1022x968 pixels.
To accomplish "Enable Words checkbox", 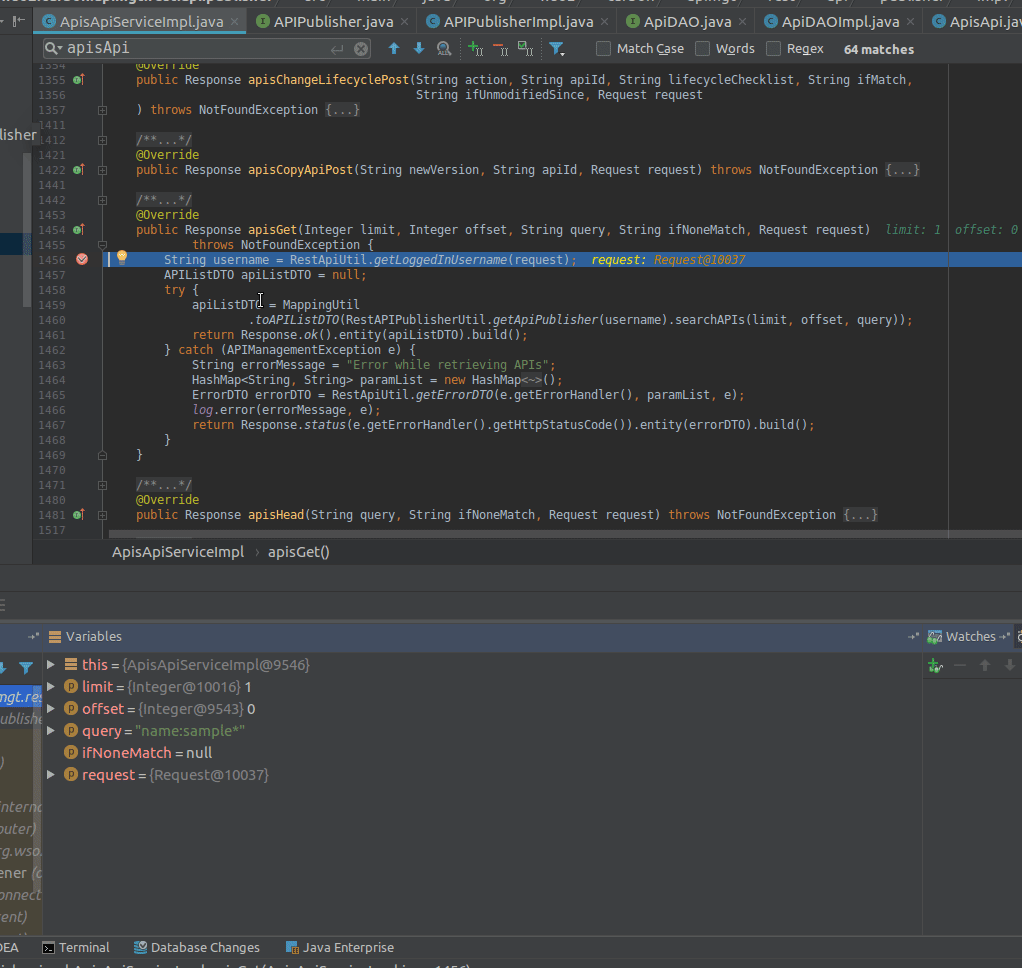I will point(703,49).
